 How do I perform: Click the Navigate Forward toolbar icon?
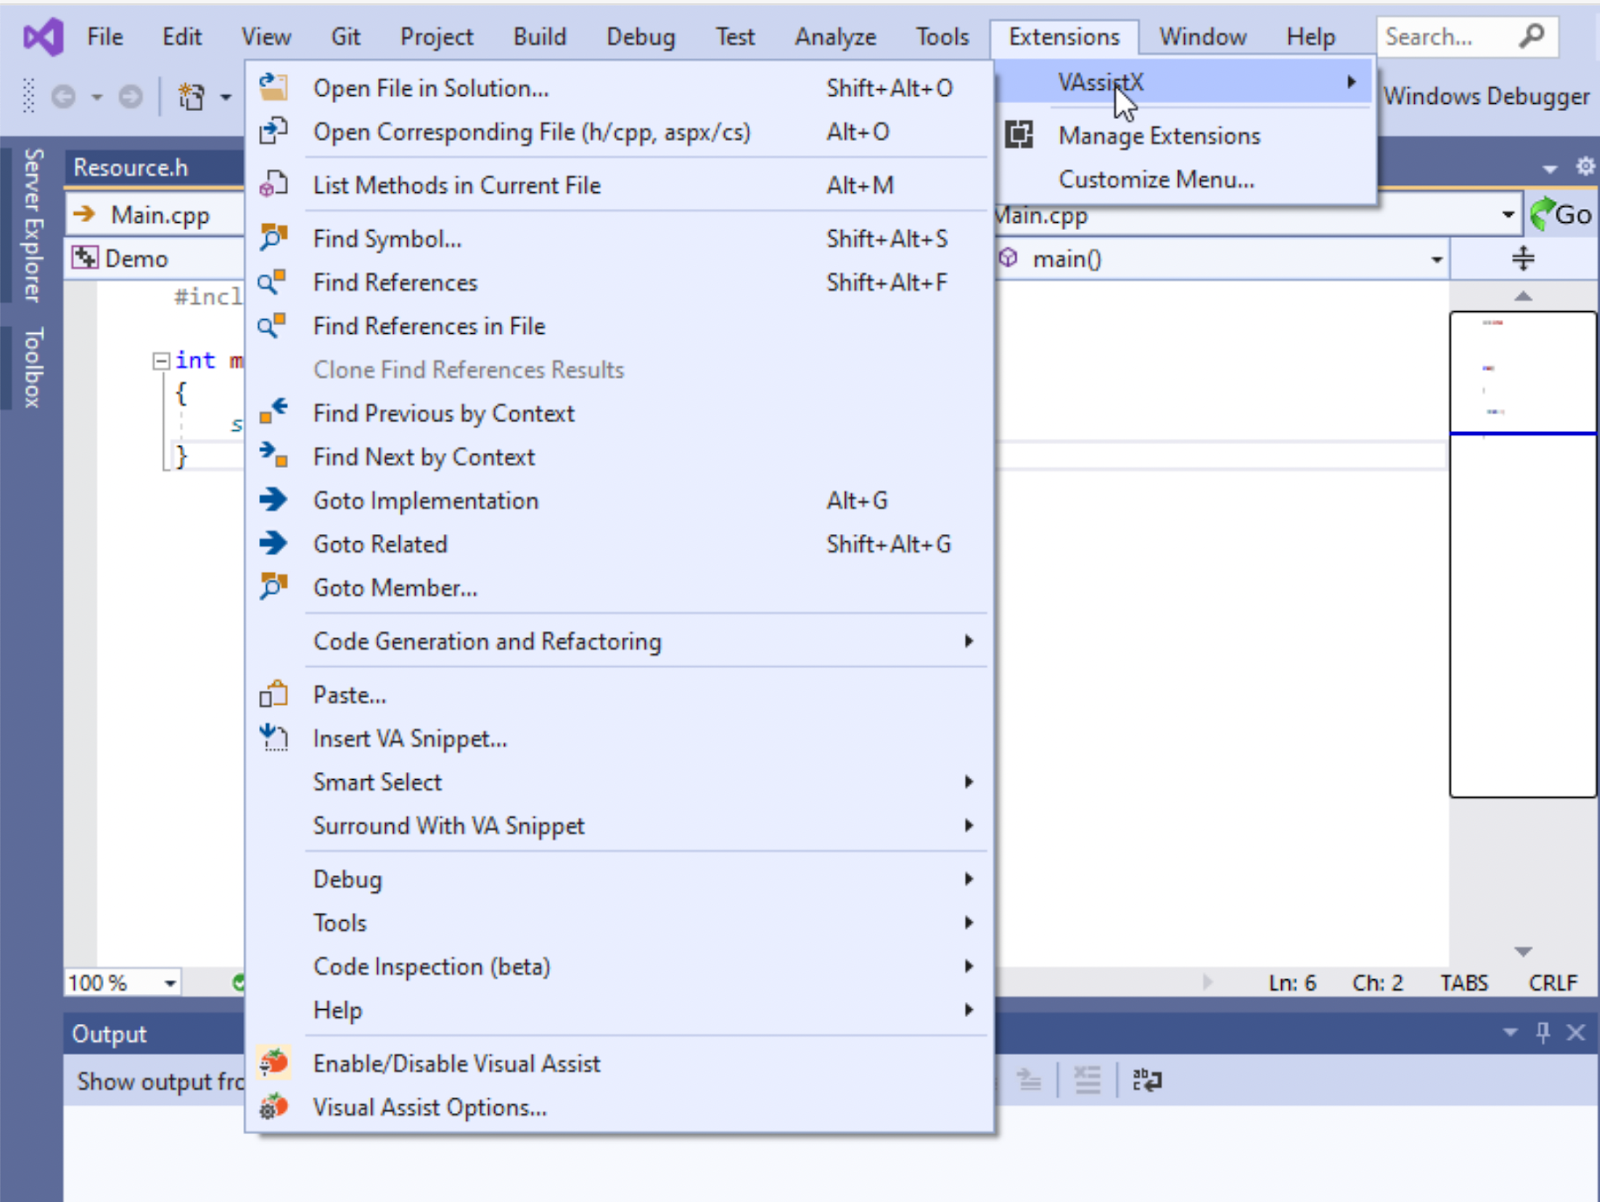[x=130, y=96]
